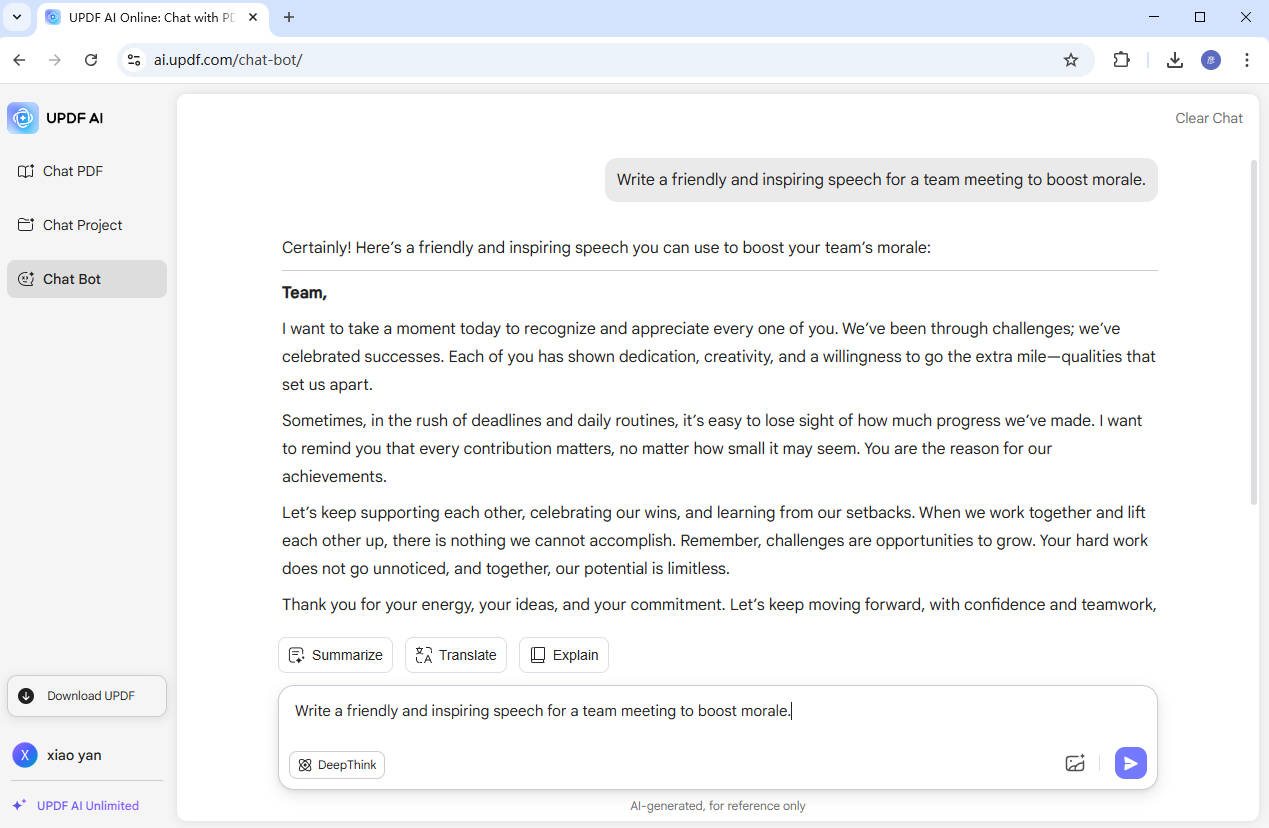The image size is (1269, 828).
Task: Click the Summarize button
Action: point(335,655)
